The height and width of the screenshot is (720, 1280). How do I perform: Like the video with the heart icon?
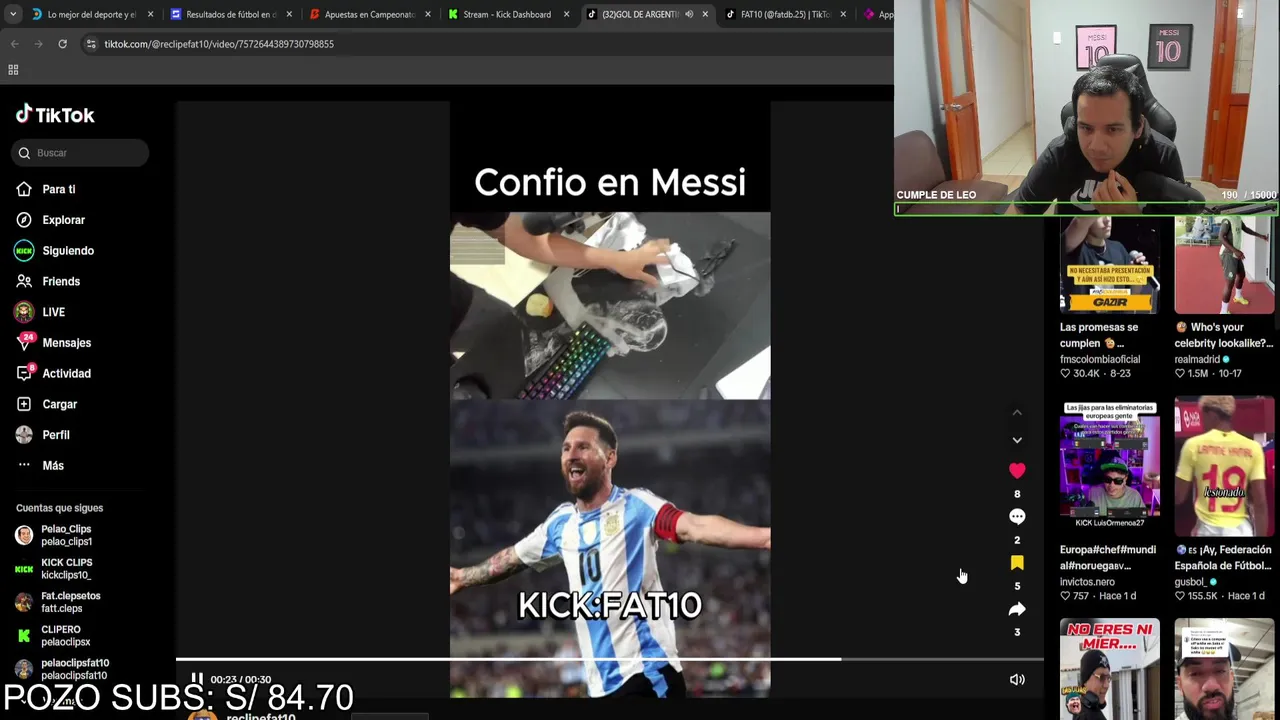tap(1017, 470)
